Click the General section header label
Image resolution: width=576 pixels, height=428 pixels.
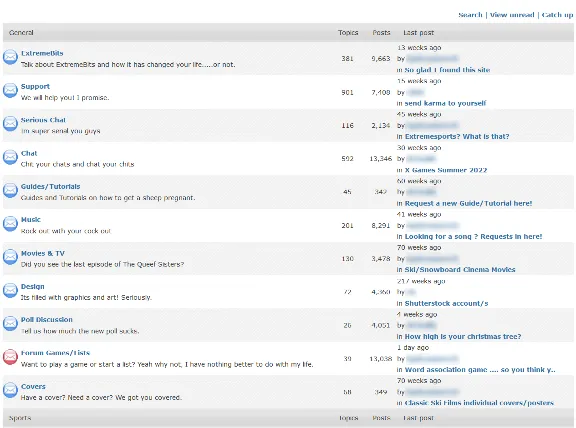tap(21, 32)
